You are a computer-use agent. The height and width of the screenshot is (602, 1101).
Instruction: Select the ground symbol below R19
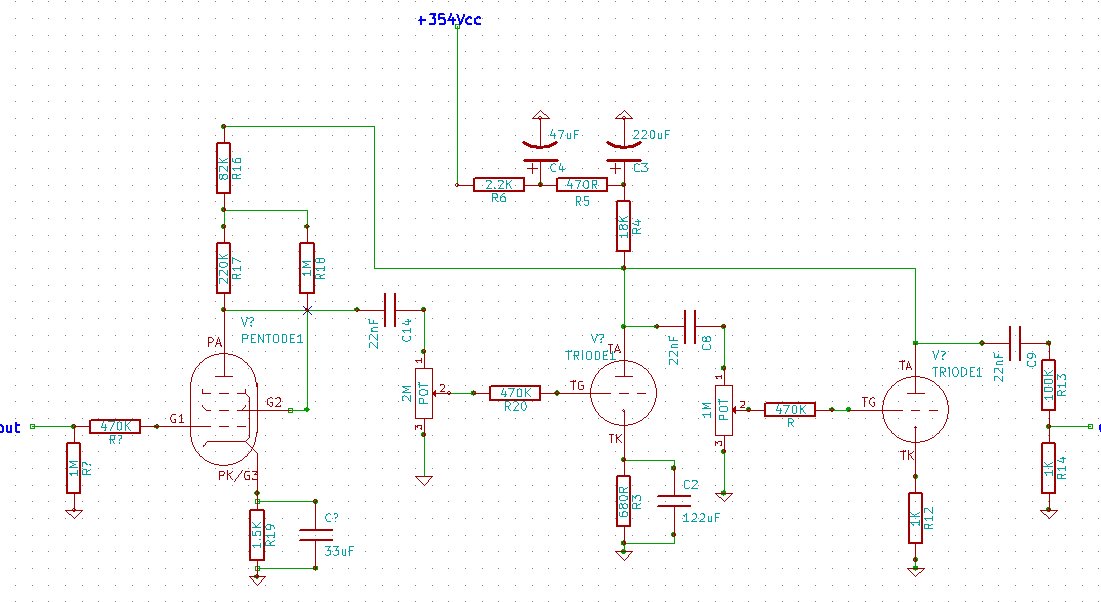(257, 580)
